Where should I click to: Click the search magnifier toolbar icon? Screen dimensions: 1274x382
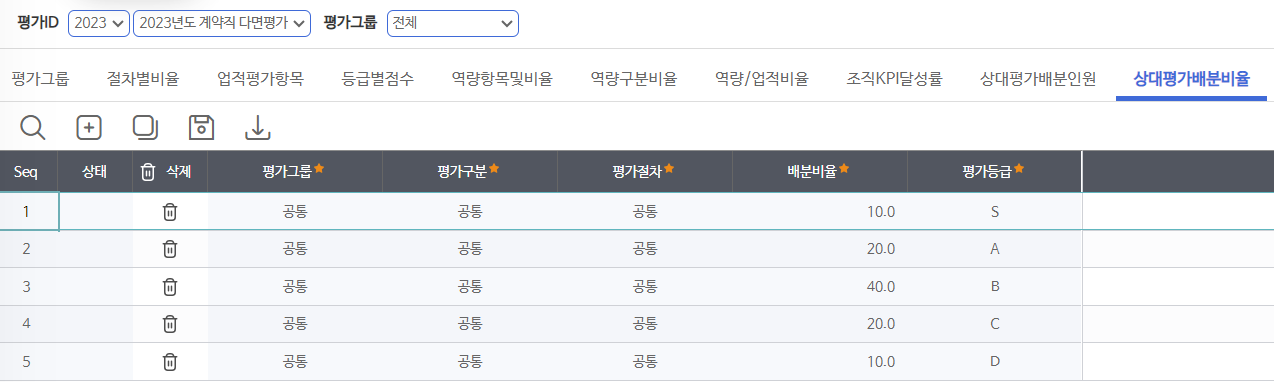[33, 127]
